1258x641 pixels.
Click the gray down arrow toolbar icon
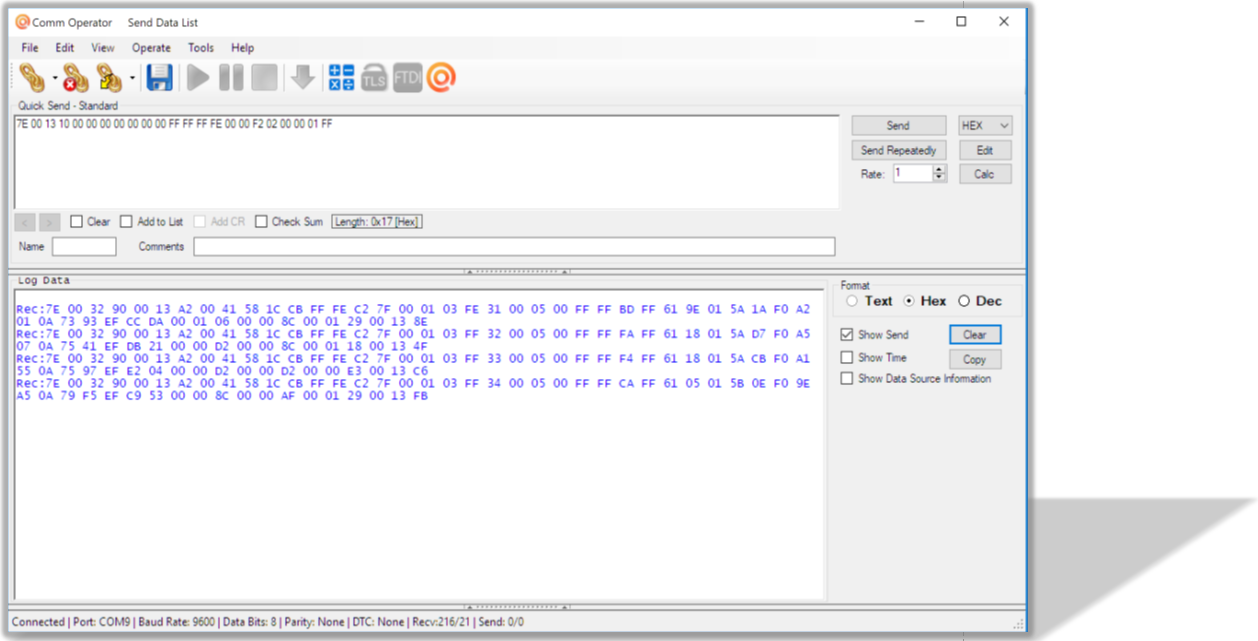[302, 77]
